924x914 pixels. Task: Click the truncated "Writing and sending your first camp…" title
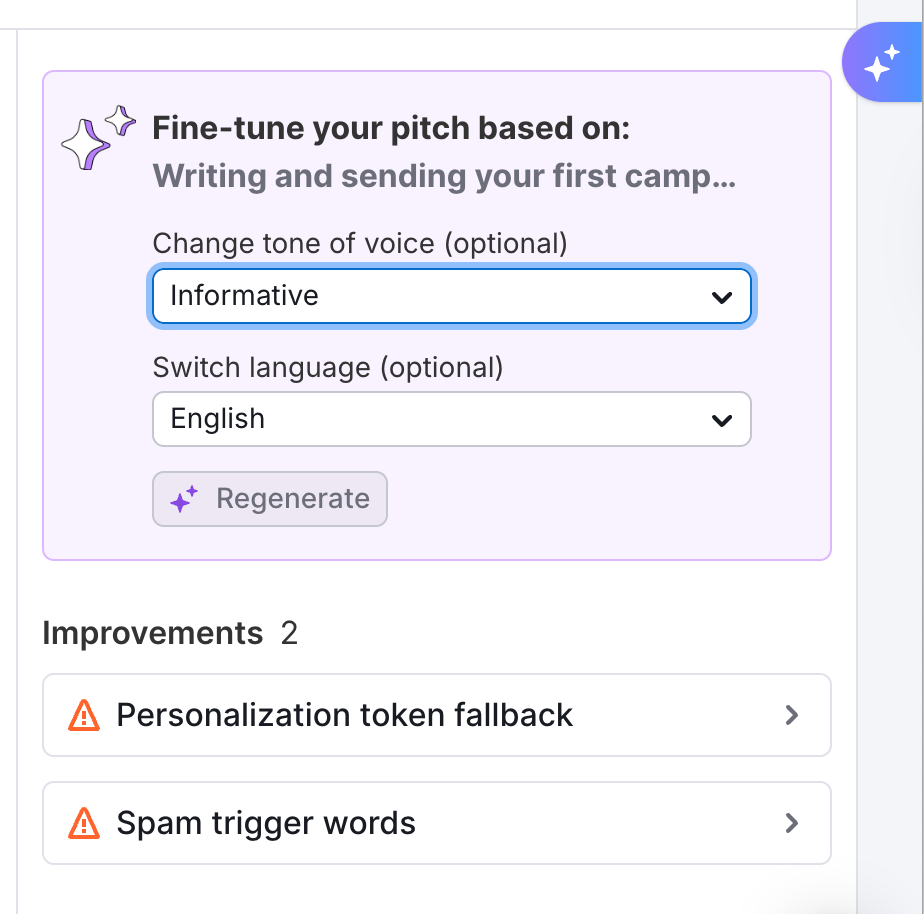(444, 177)
